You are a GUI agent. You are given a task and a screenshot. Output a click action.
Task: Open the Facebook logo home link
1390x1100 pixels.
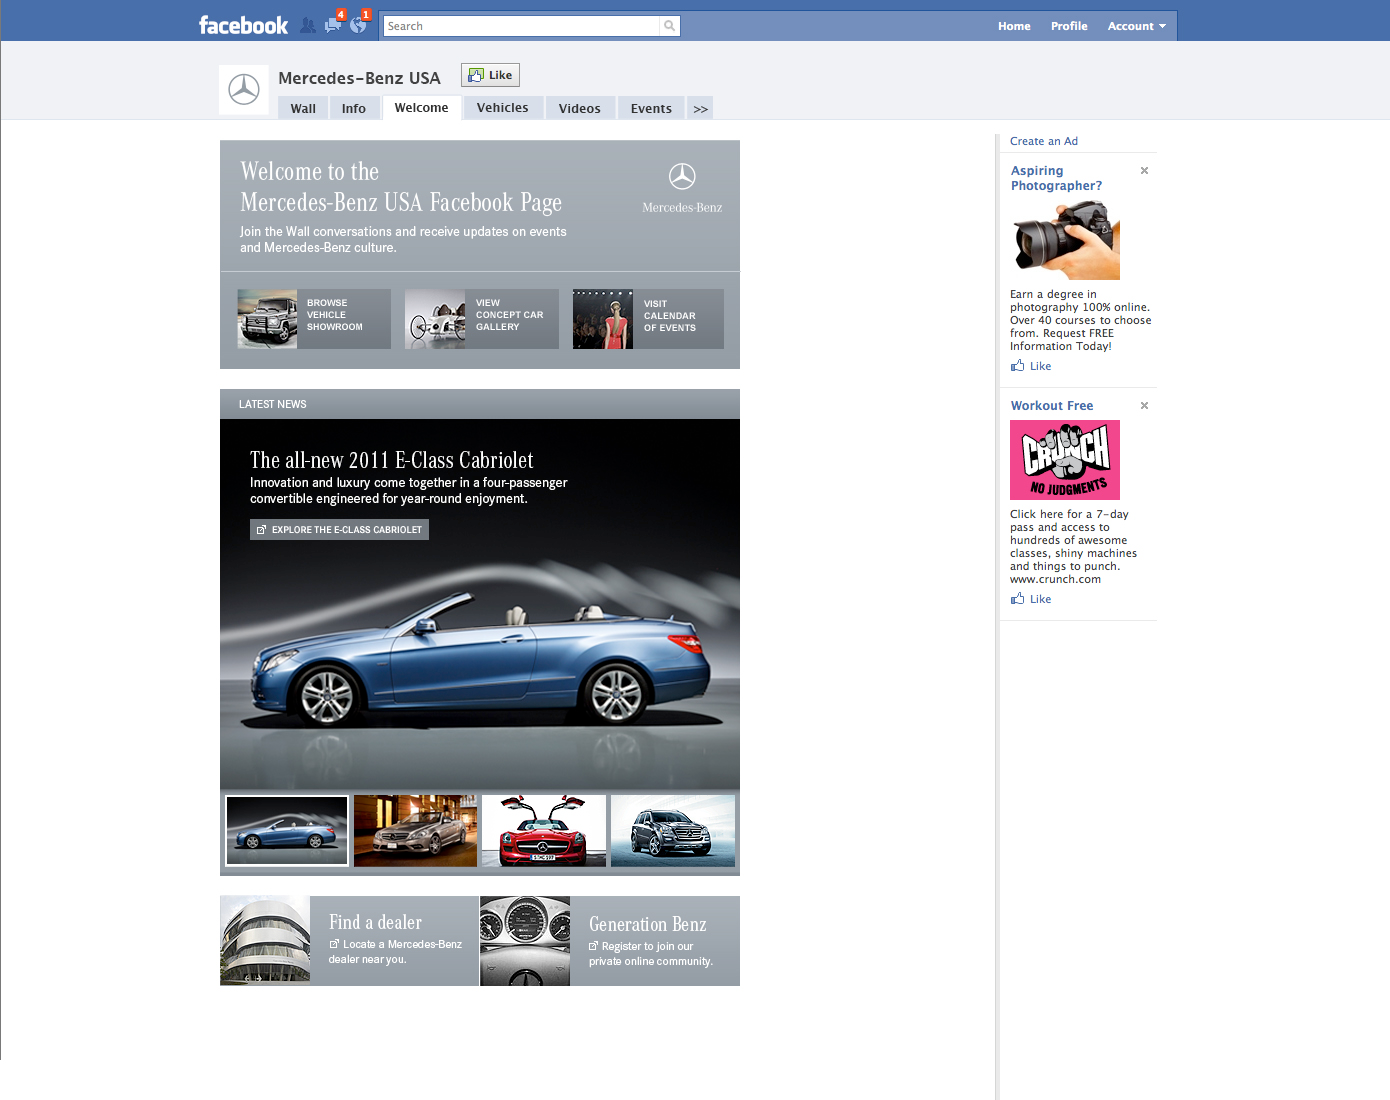click(x=243, y=25)
